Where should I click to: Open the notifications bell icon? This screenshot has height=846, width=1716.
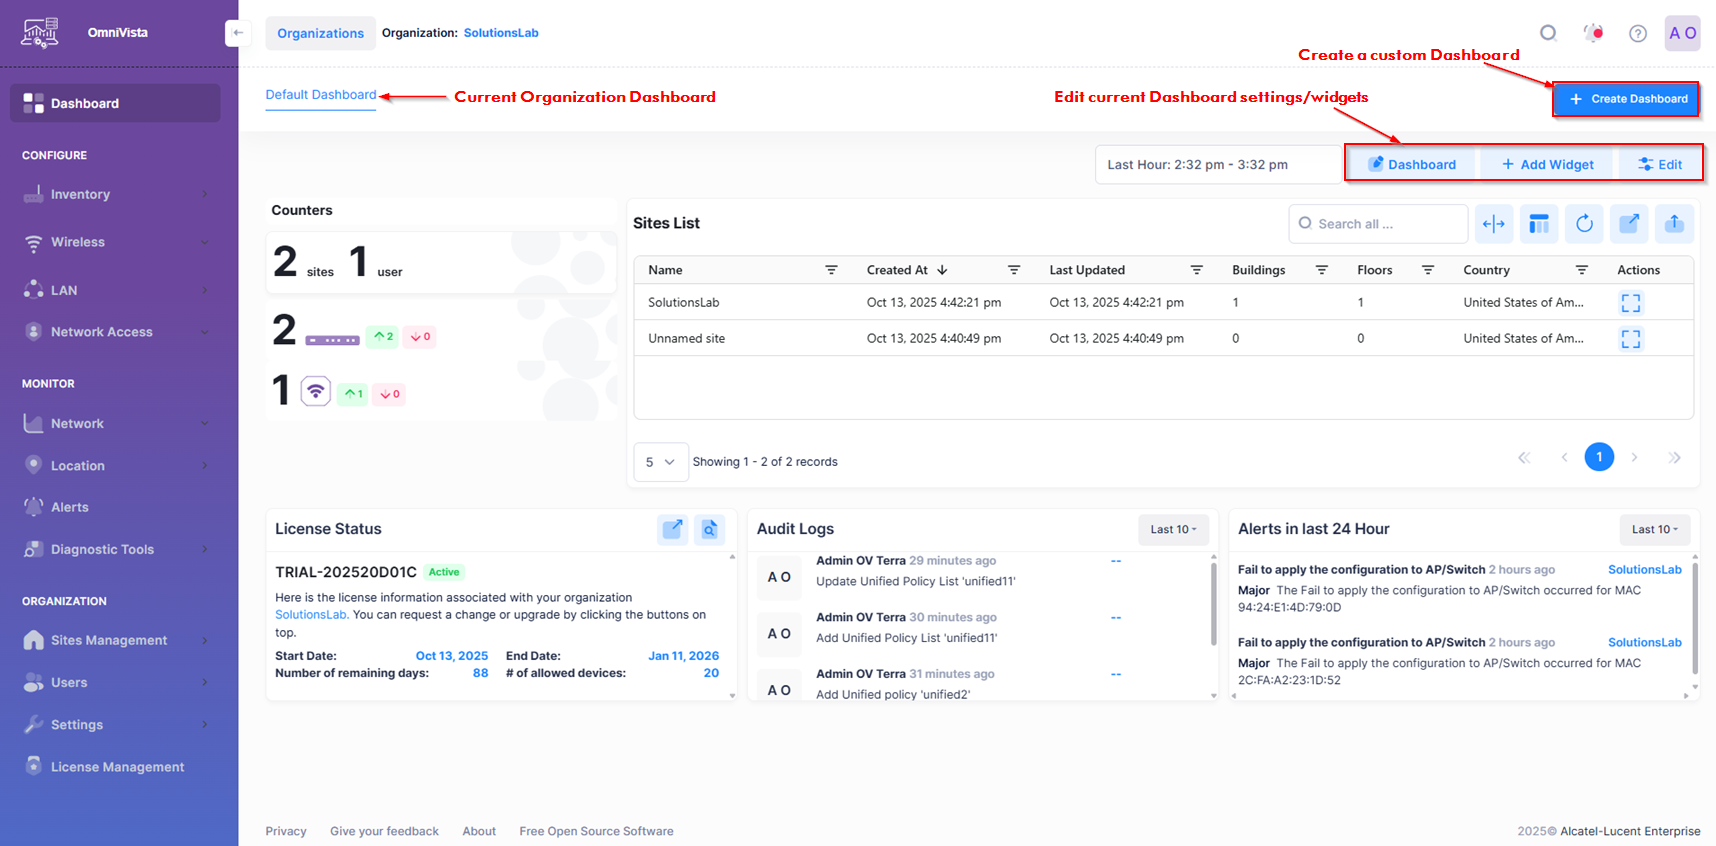click(x=1593, y=33)
